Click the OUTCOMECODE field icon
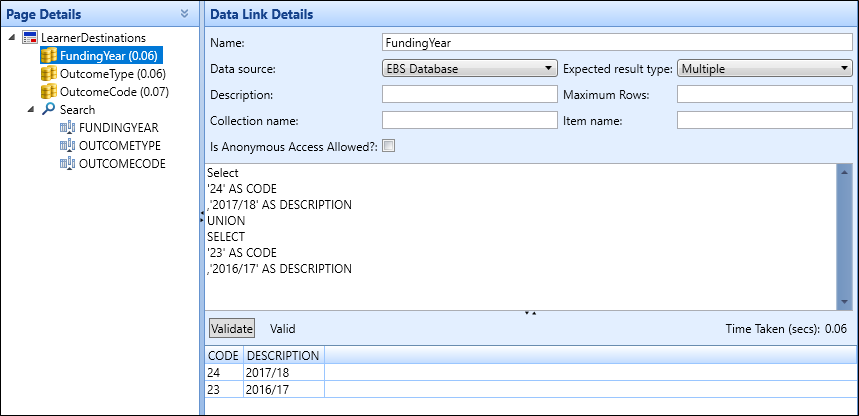859x416 pixels. 67,163
